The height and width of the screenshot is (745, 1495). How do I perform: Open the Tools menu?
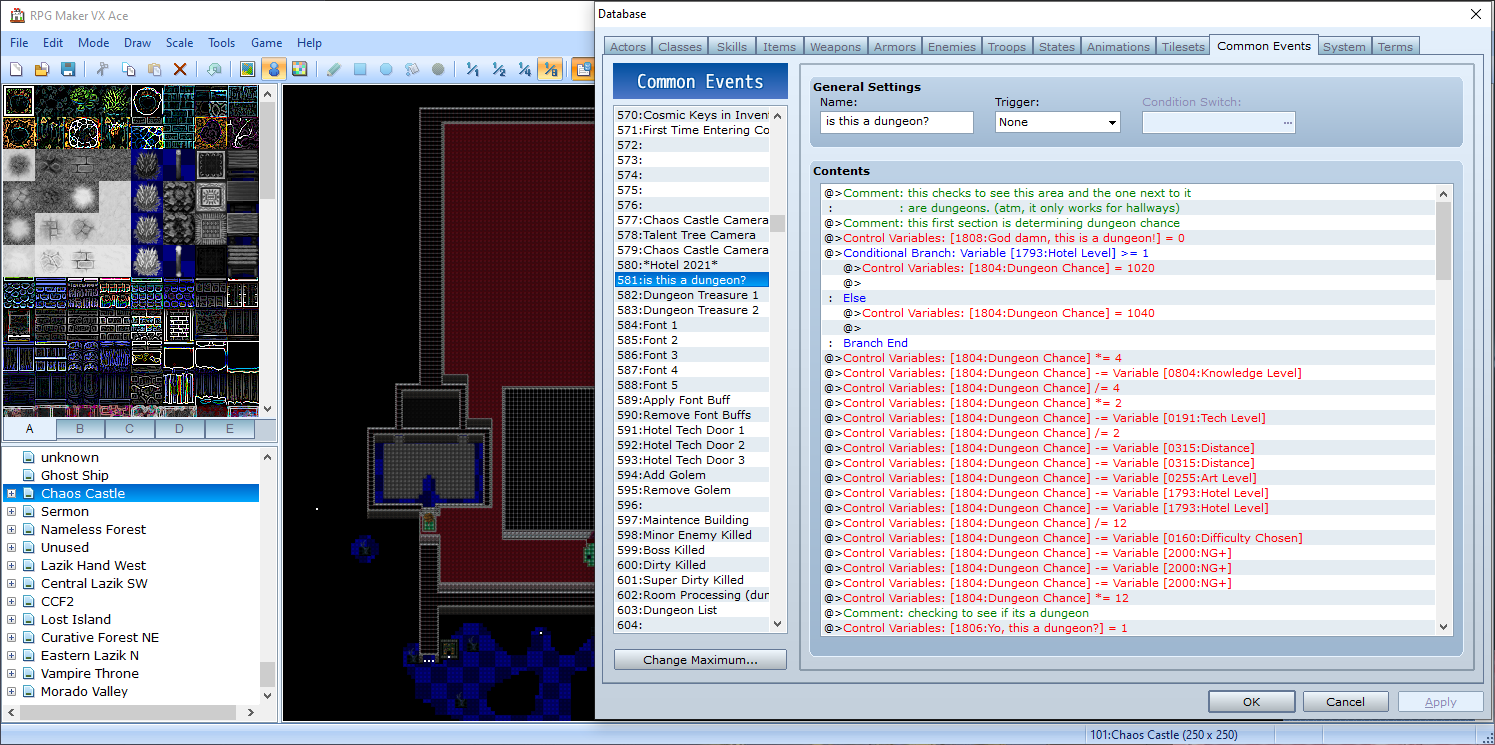(222, 43)
